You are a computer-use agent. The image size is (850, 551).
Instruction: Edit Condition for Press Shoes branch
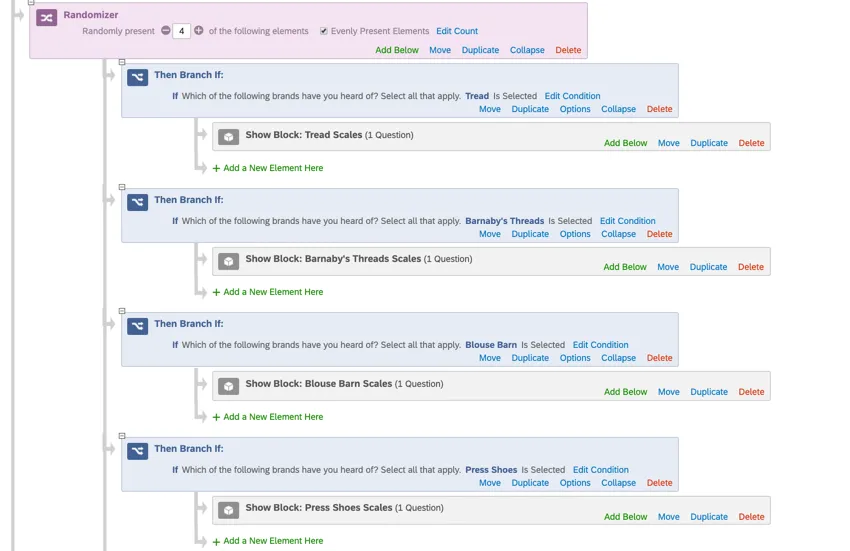coord(601,470)
